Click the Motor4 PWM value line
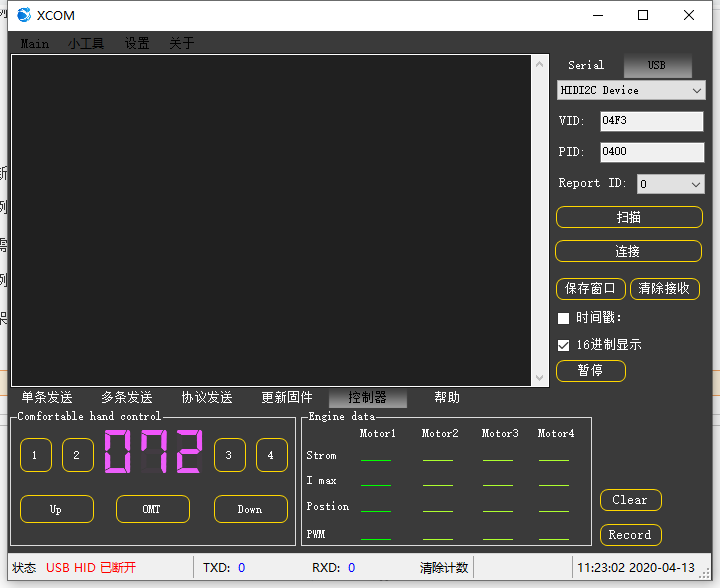The width and height of the screenshot is (720, 588). pos(554,539)
